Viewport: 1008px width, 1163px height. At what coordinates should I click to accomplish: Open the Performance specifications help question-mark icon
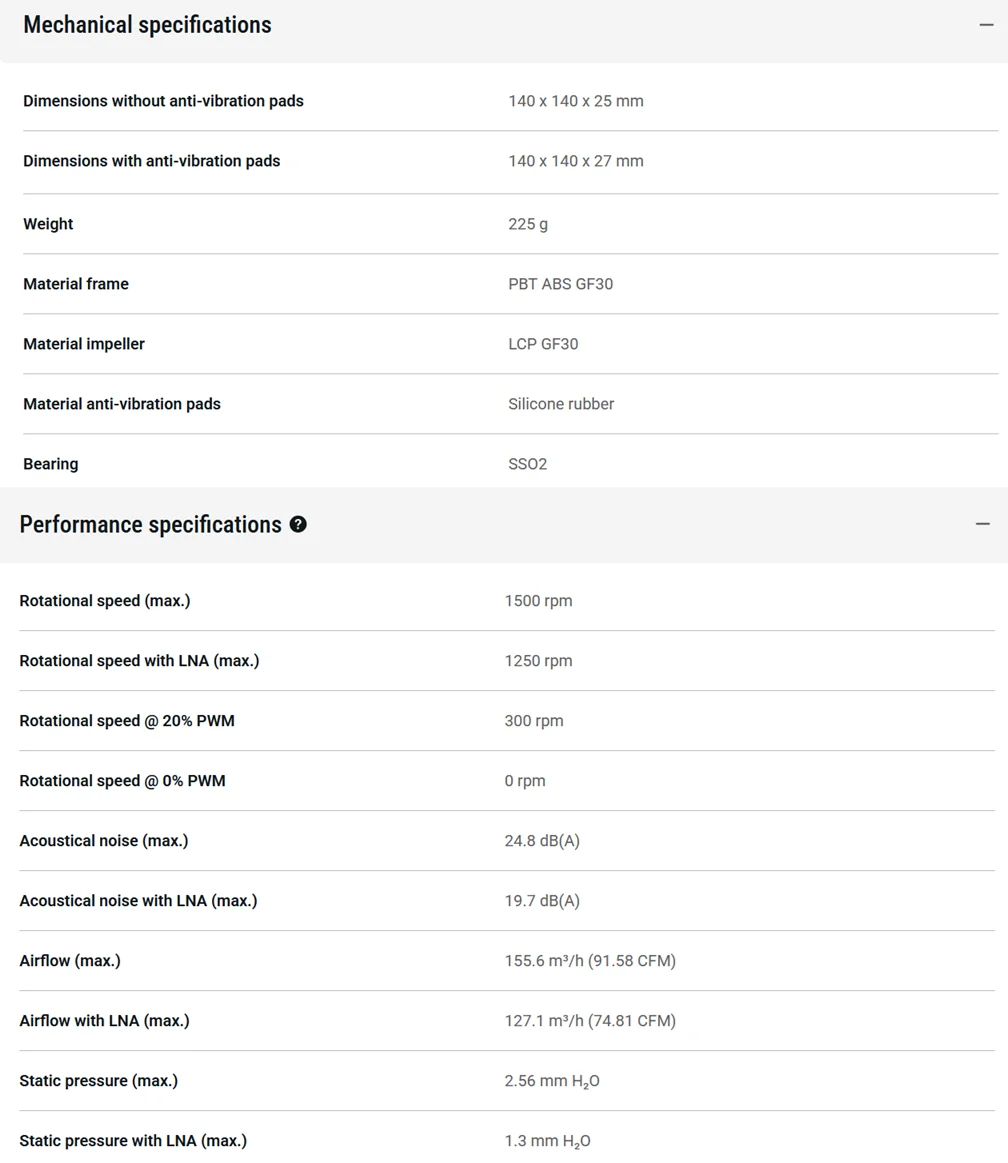pos(298,524)
